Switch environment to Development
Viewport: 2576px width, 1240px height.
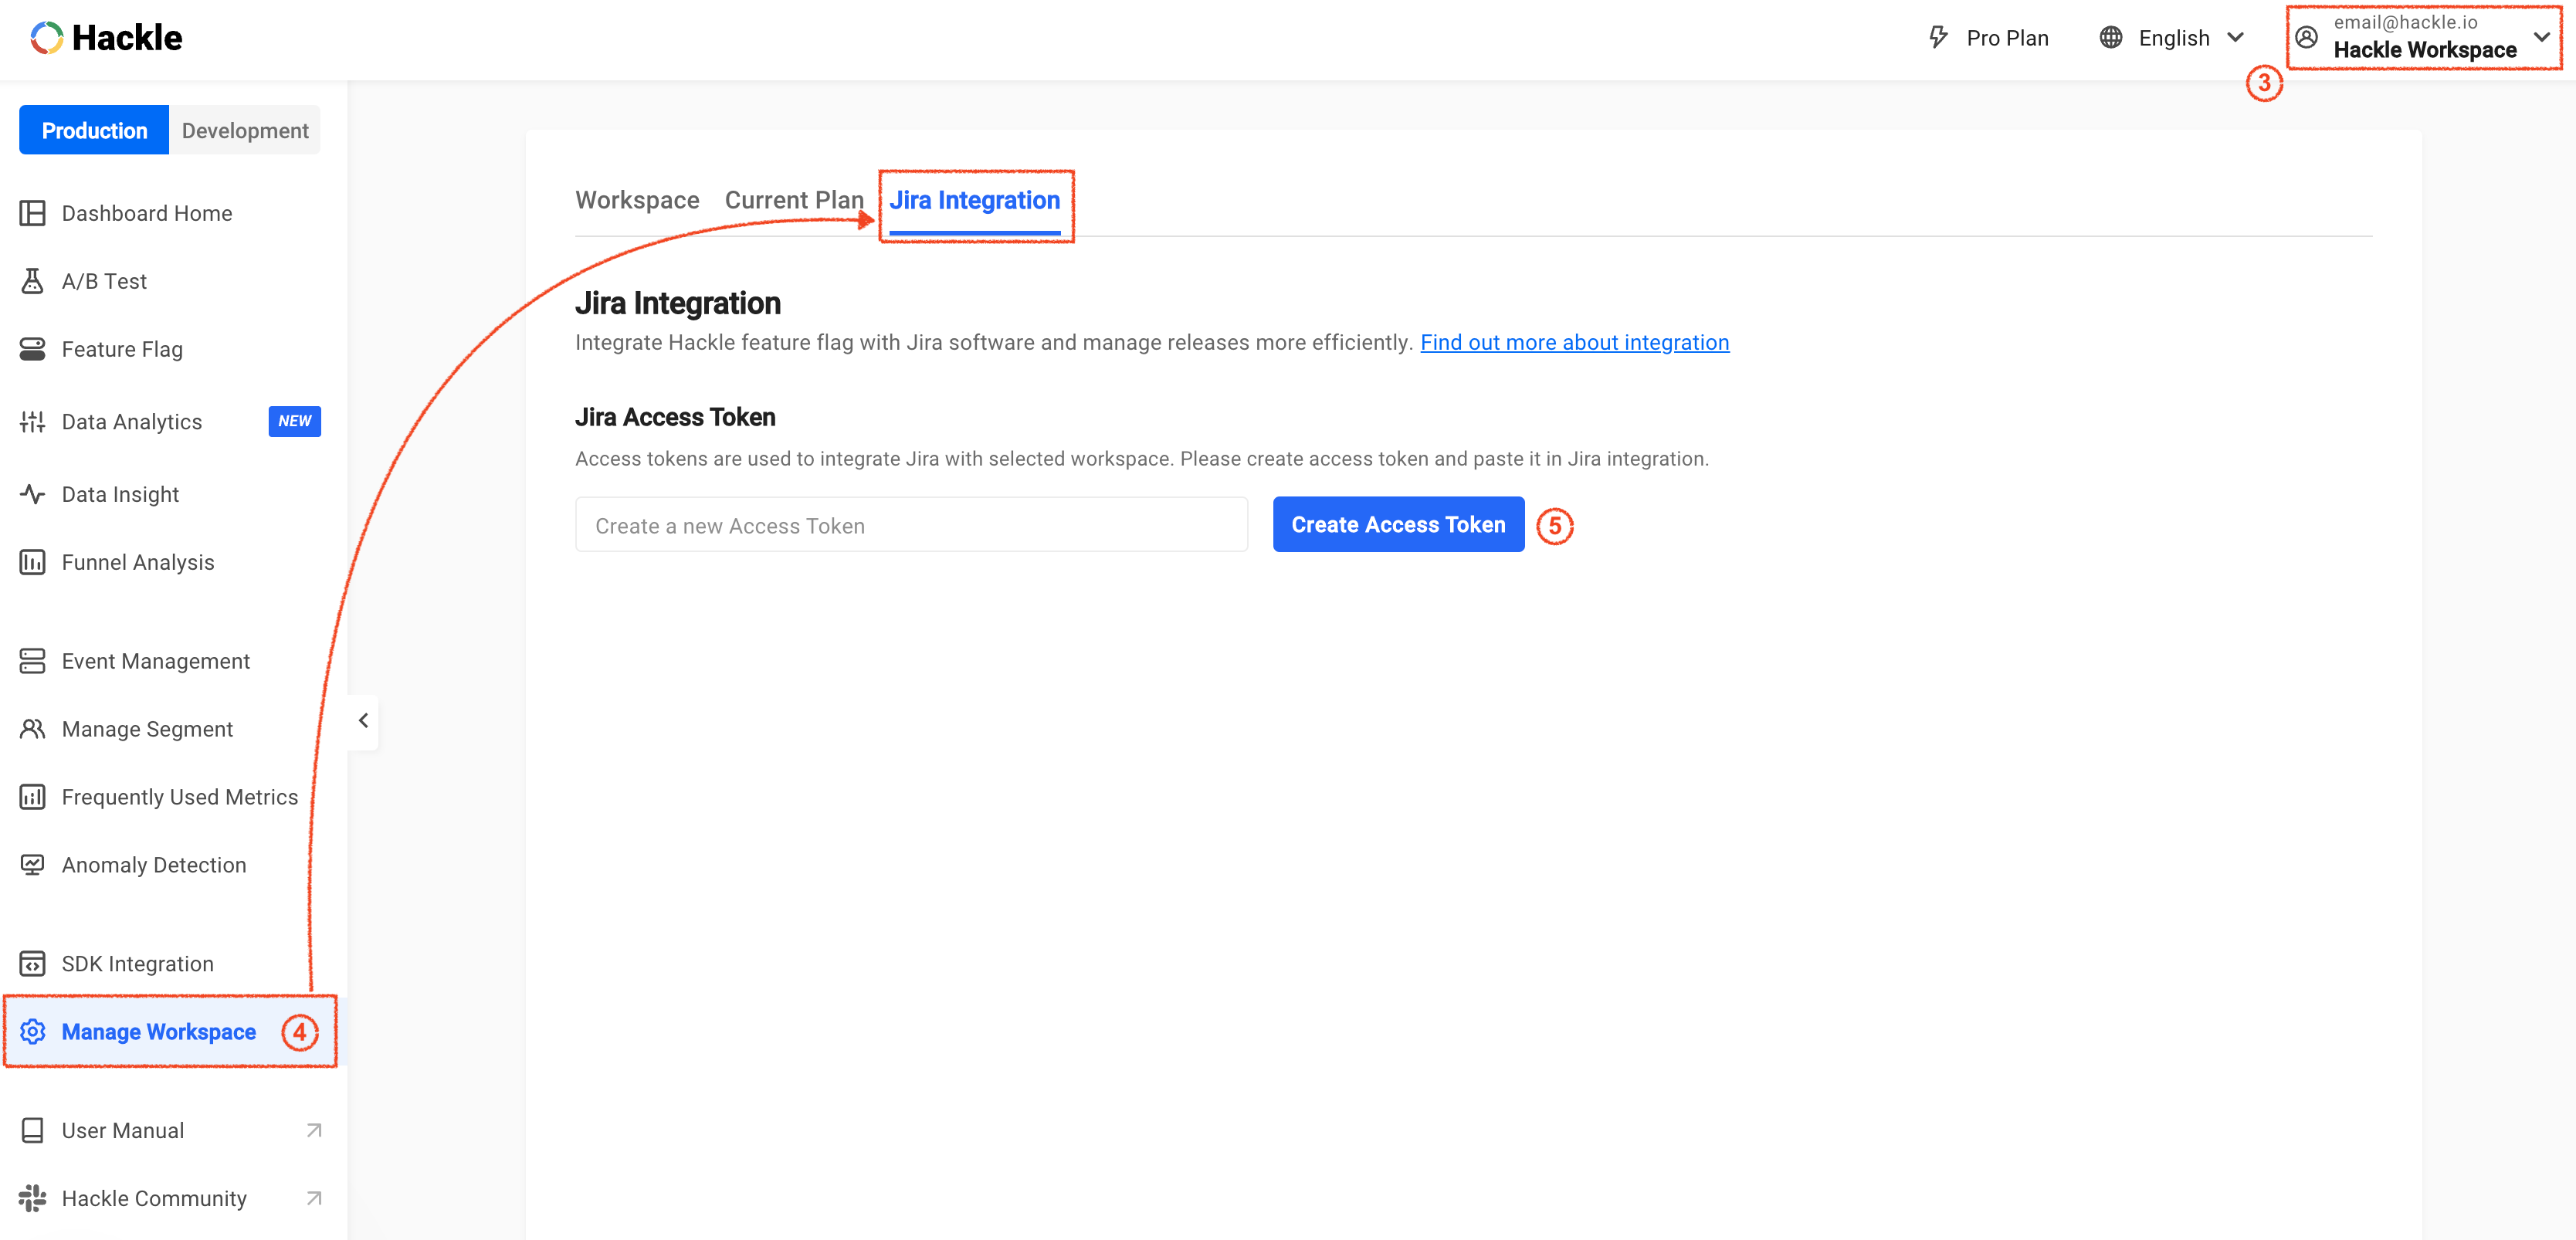[x=245, y=130]
